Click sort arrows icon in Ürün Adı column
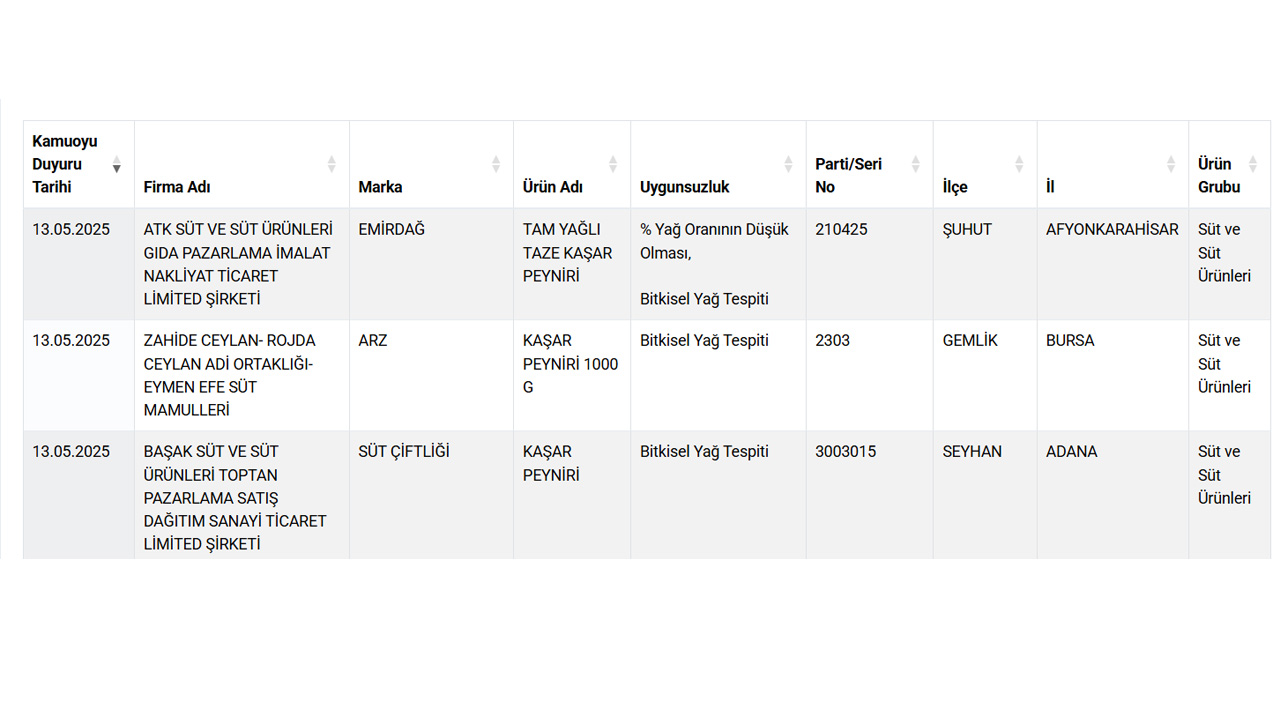The width and height of the screenshot is (1280, 720). tap(613, 164)
